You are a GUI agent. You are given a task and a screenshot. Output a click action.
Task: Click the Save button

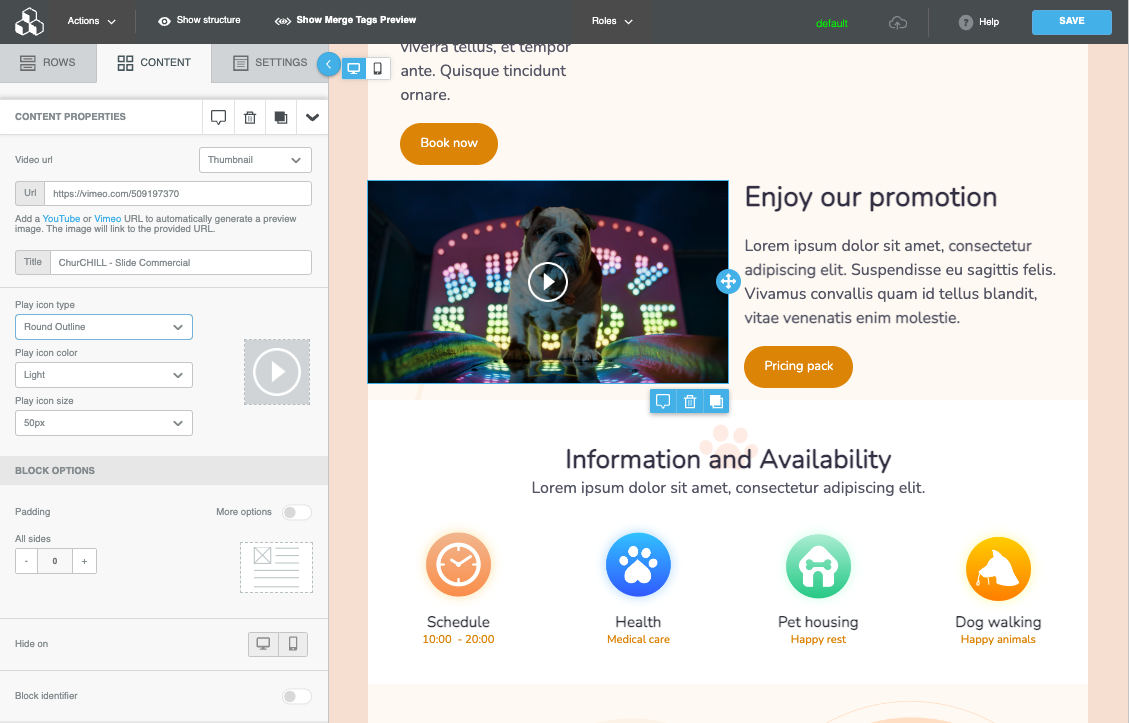tap(1071, 22)
